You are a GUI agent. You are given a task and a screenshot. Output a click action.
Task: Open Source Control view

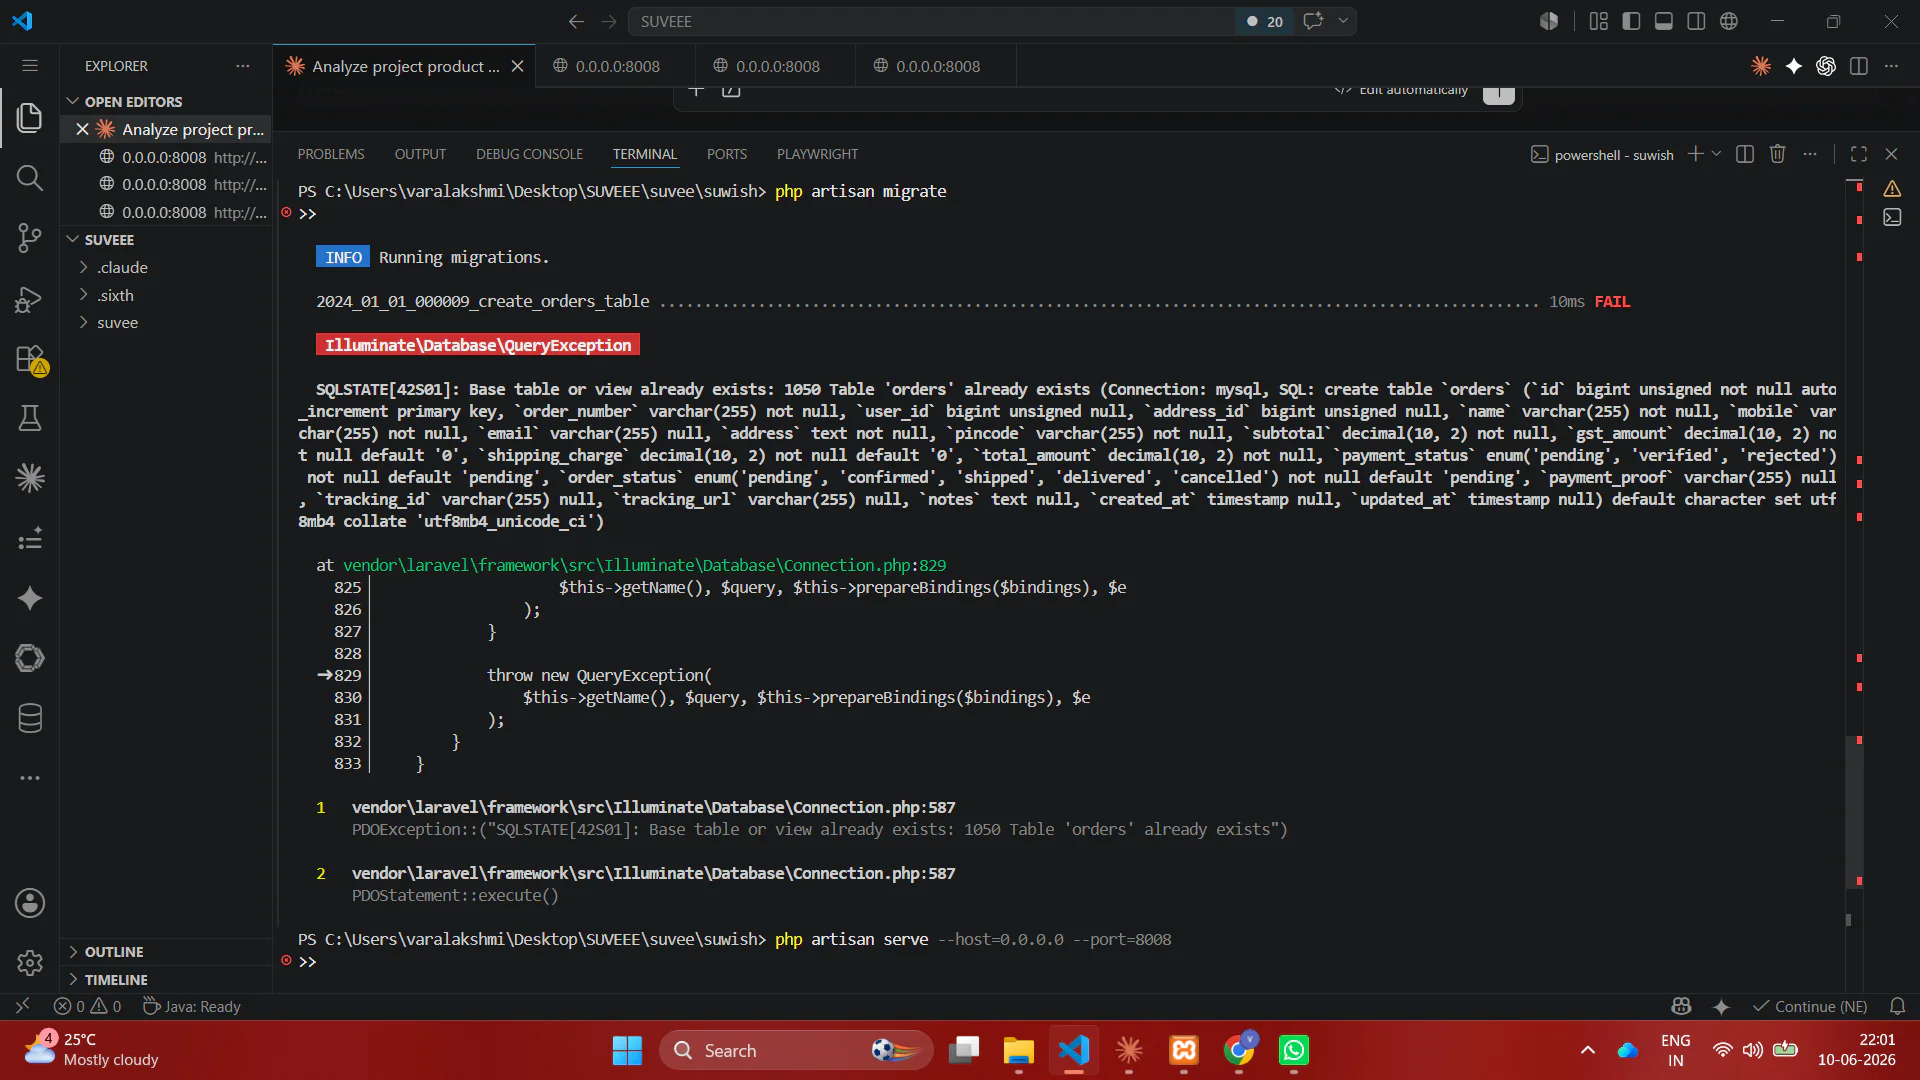[30, 238]
